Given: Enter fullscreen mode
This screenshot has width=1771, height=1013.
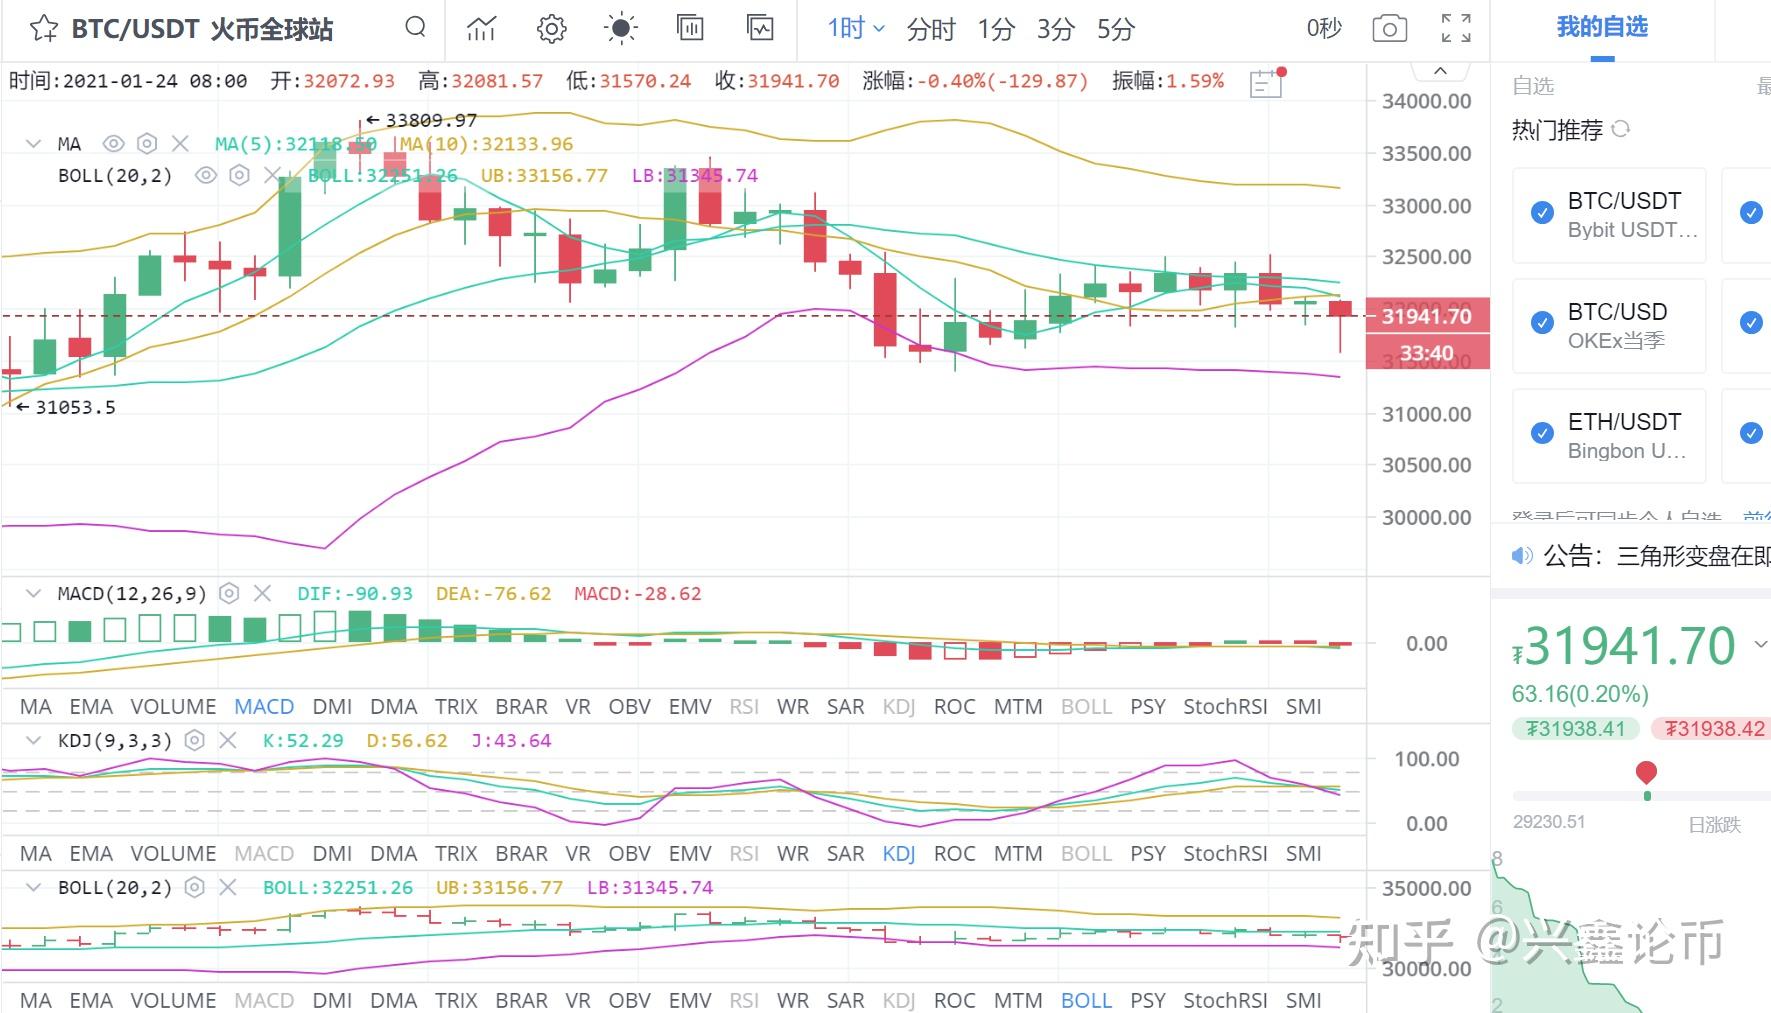Looking at the screenshot, I should tap(1456, 29).
